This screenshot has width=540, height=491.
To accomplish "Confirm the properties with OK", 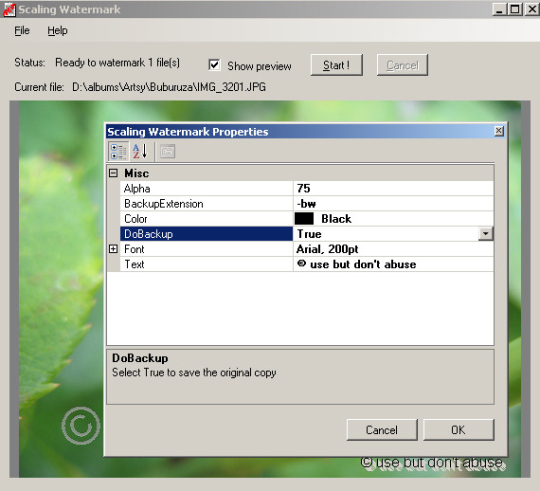I will tap(458, 430).
